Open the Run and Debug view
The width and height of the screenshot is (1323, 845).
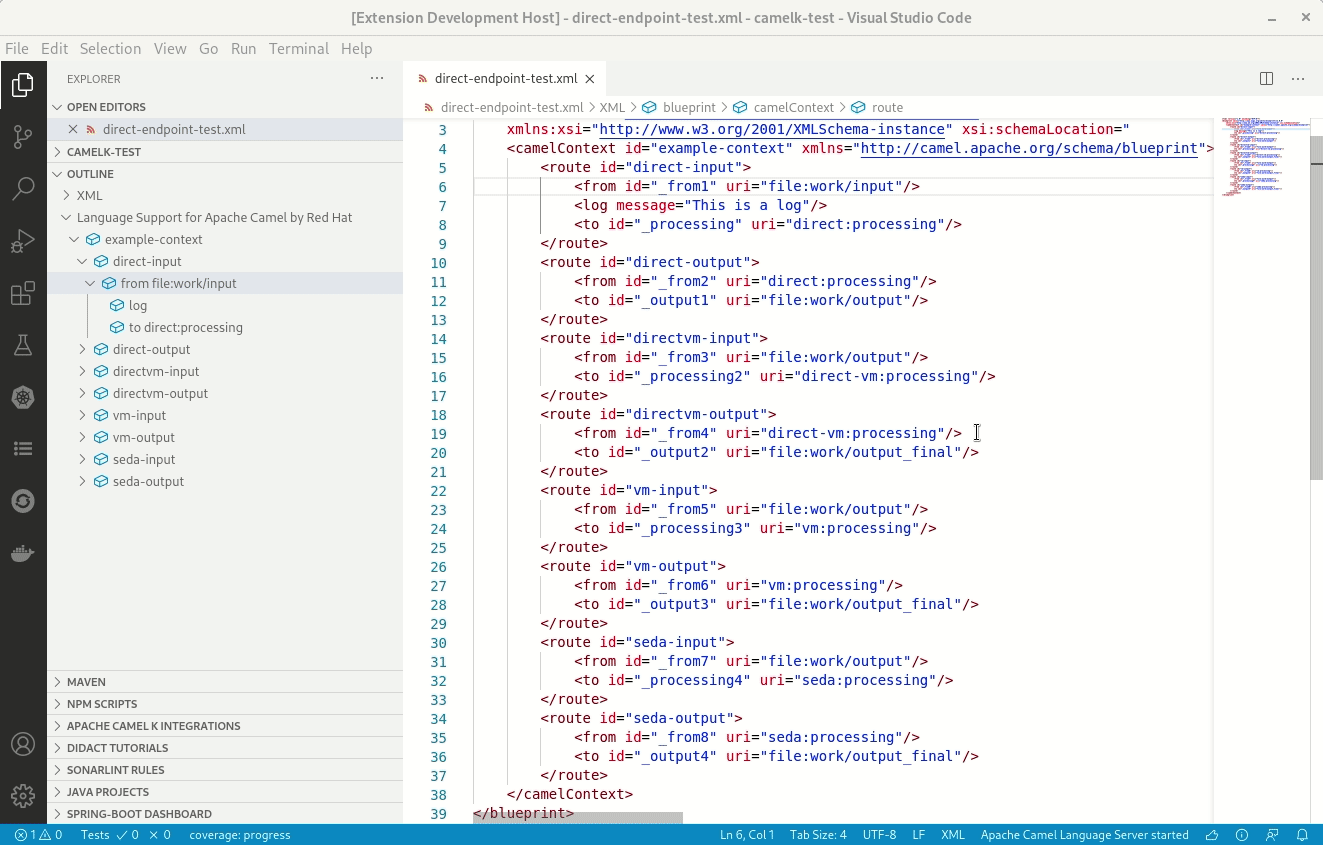click(24, 240)
